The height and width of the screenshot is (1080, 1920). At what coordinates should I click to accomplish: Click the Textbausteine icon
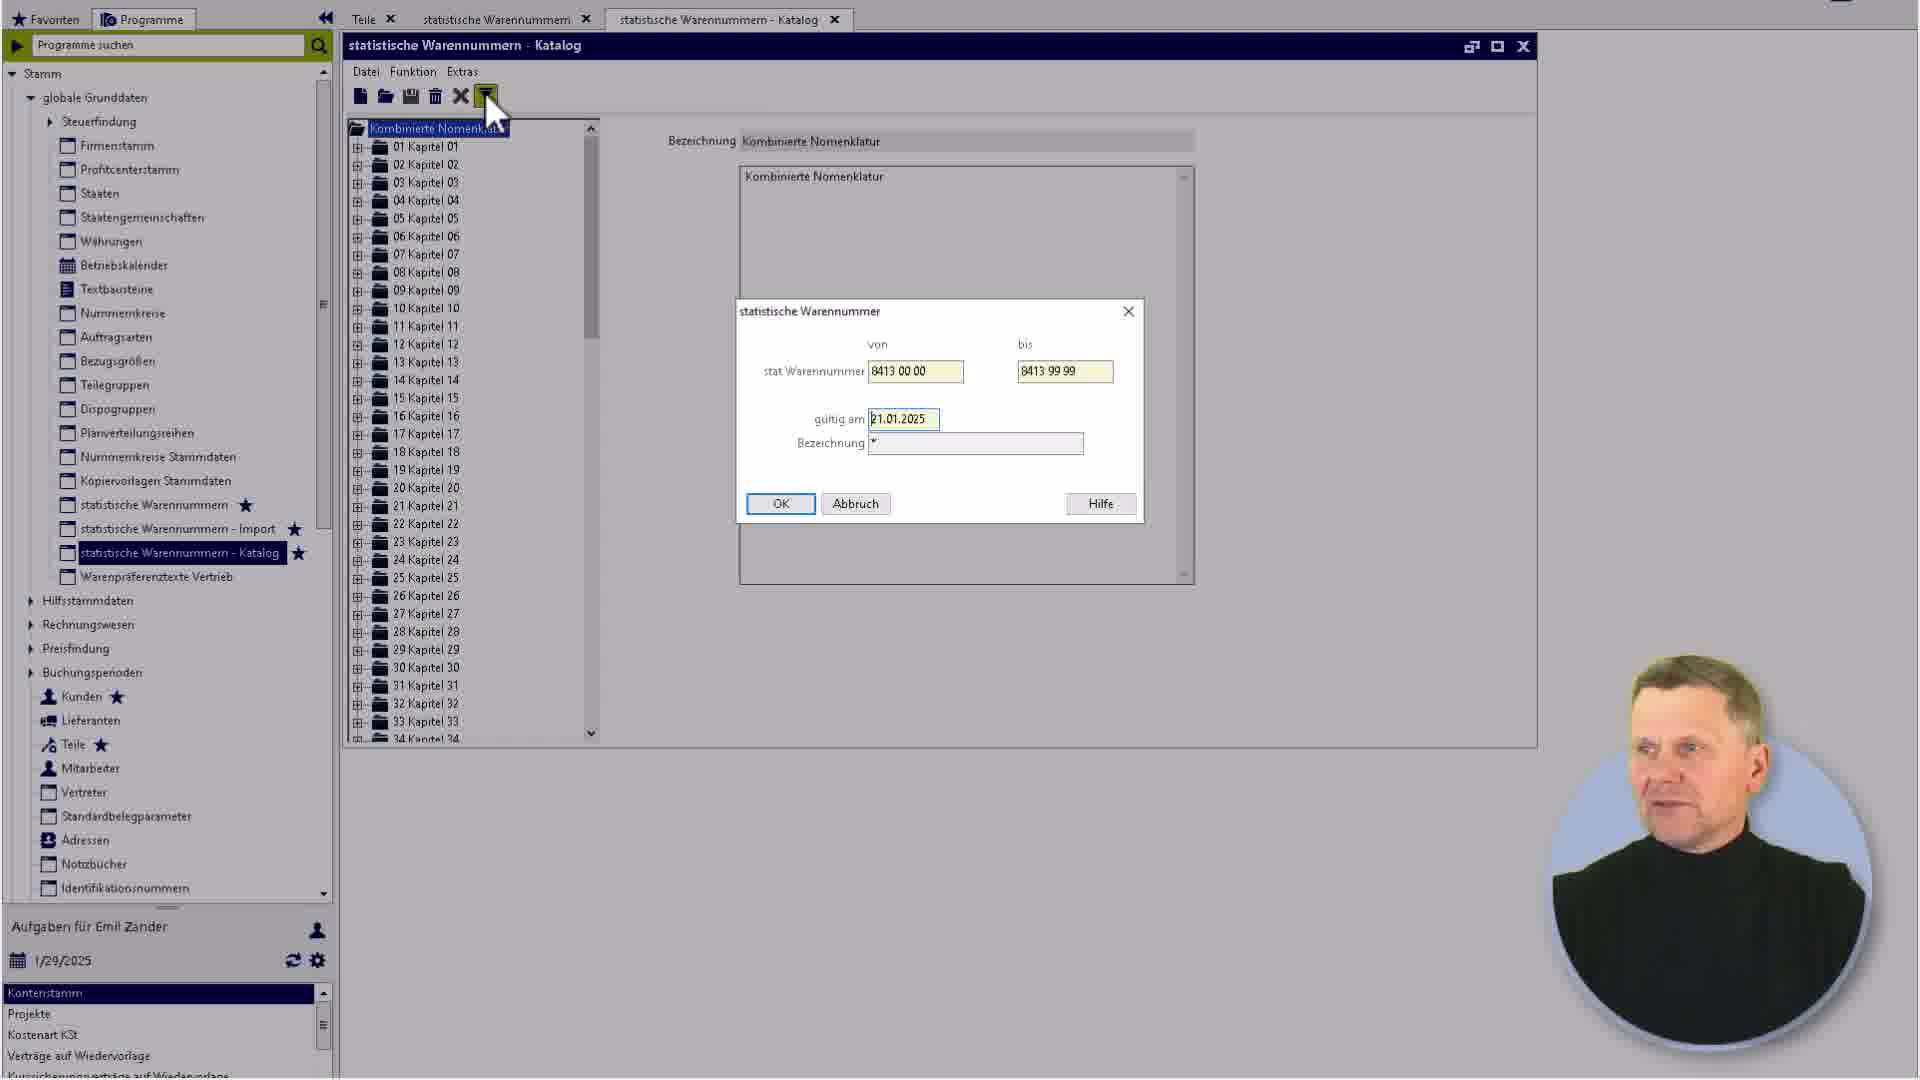(67, 289)
